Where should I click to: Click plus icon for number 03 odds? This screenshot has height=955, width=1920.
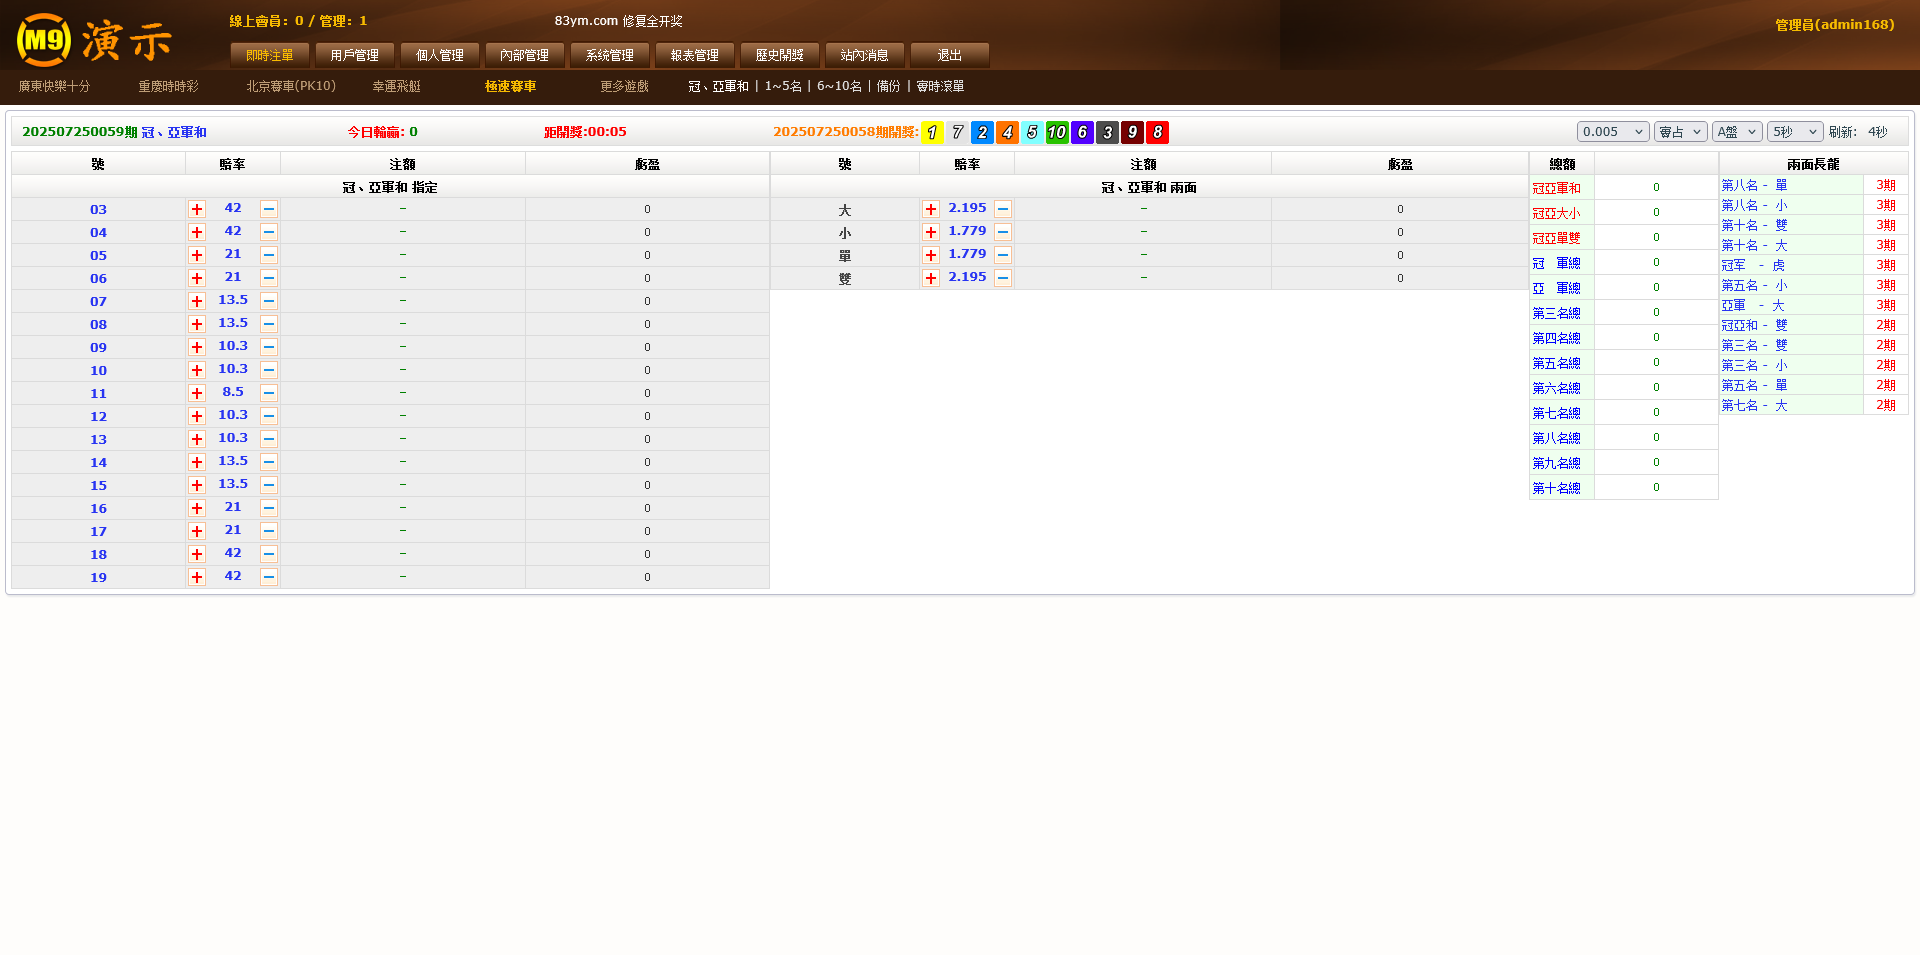pos(197,209)
